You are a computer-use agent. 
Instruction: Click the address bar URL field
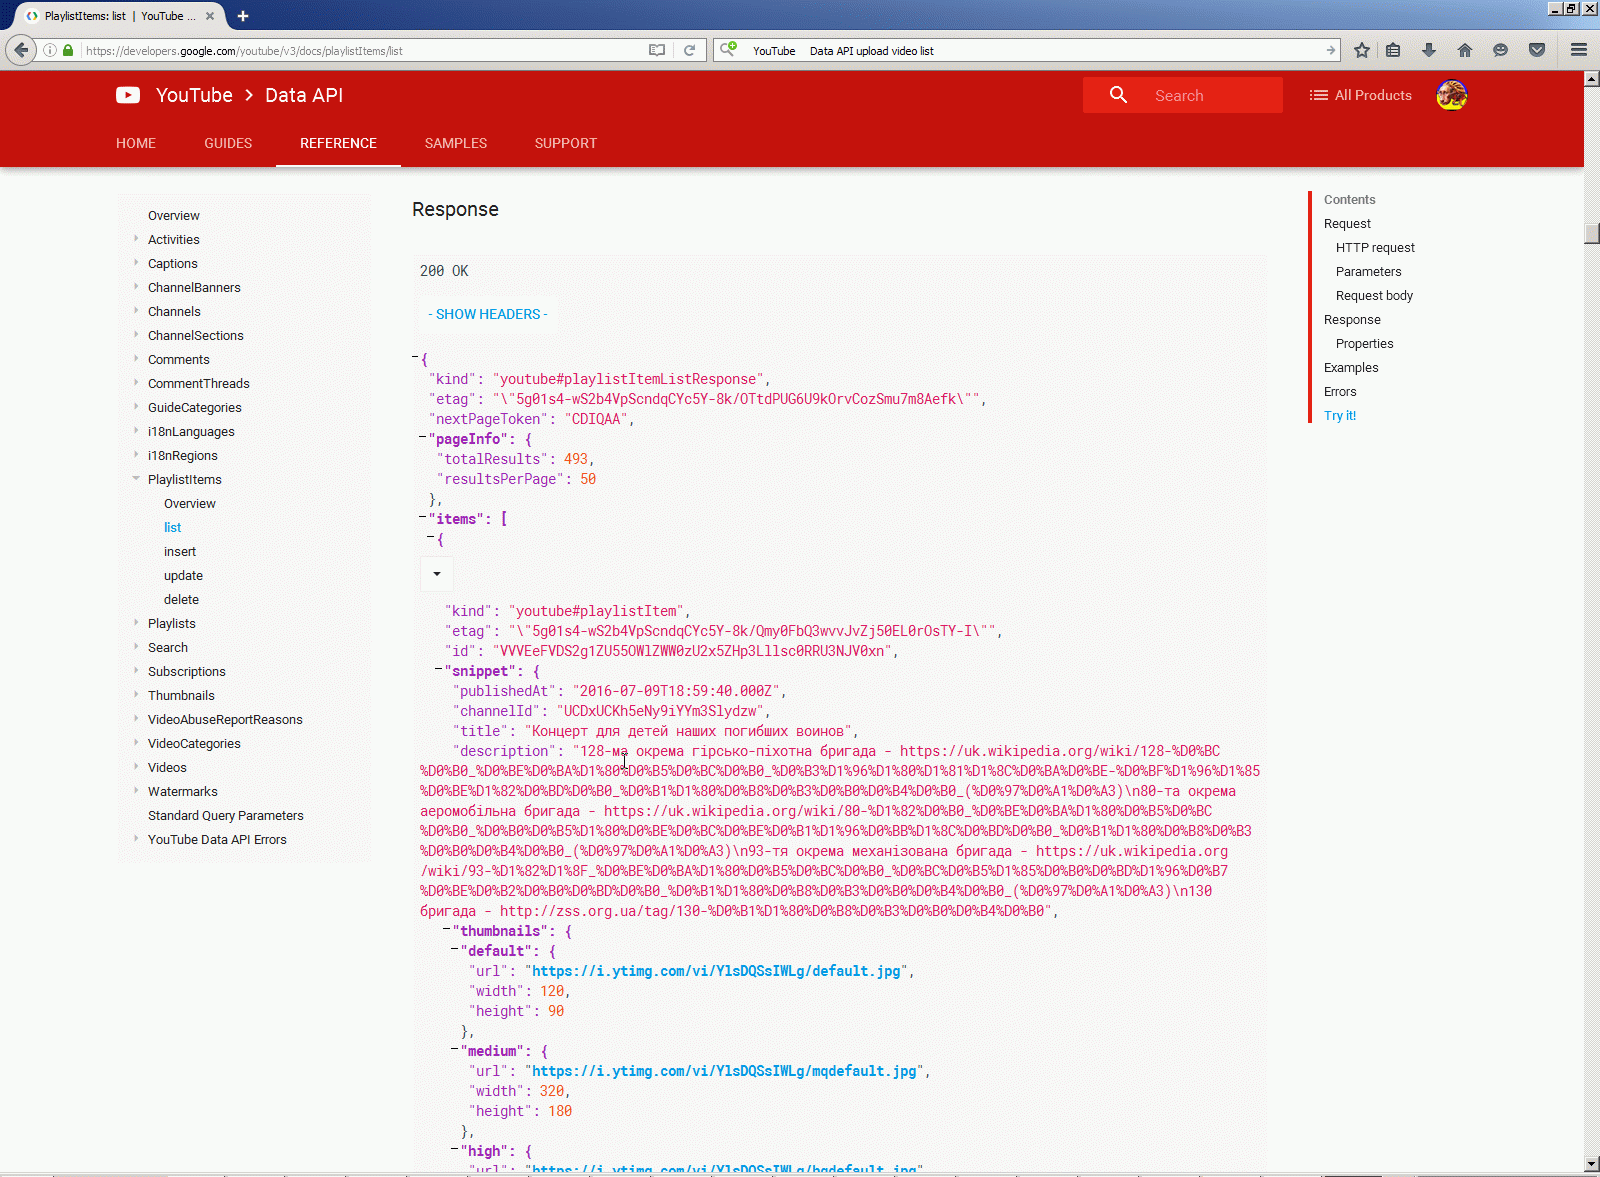(x=363, y=50)
